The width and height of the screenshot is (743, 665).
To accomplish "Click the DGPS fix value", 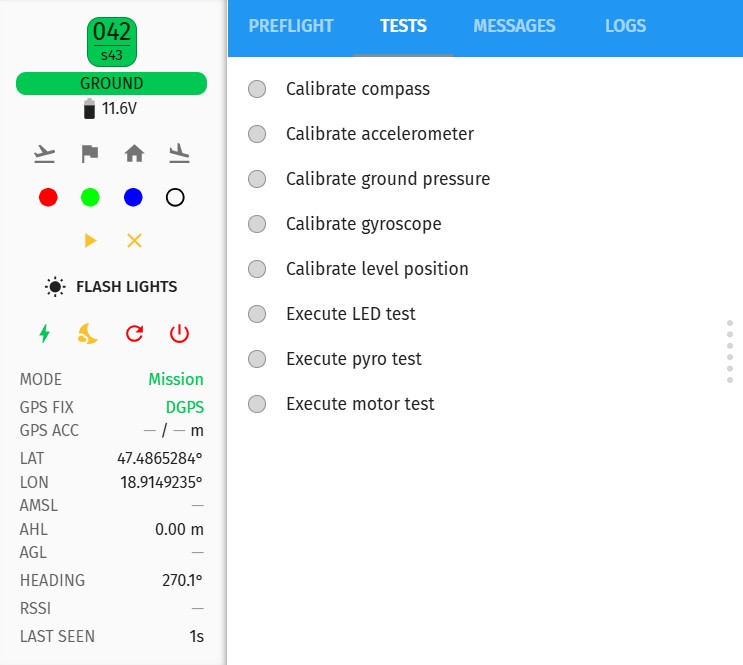I will pyautogui.click(x=185, y=407).
